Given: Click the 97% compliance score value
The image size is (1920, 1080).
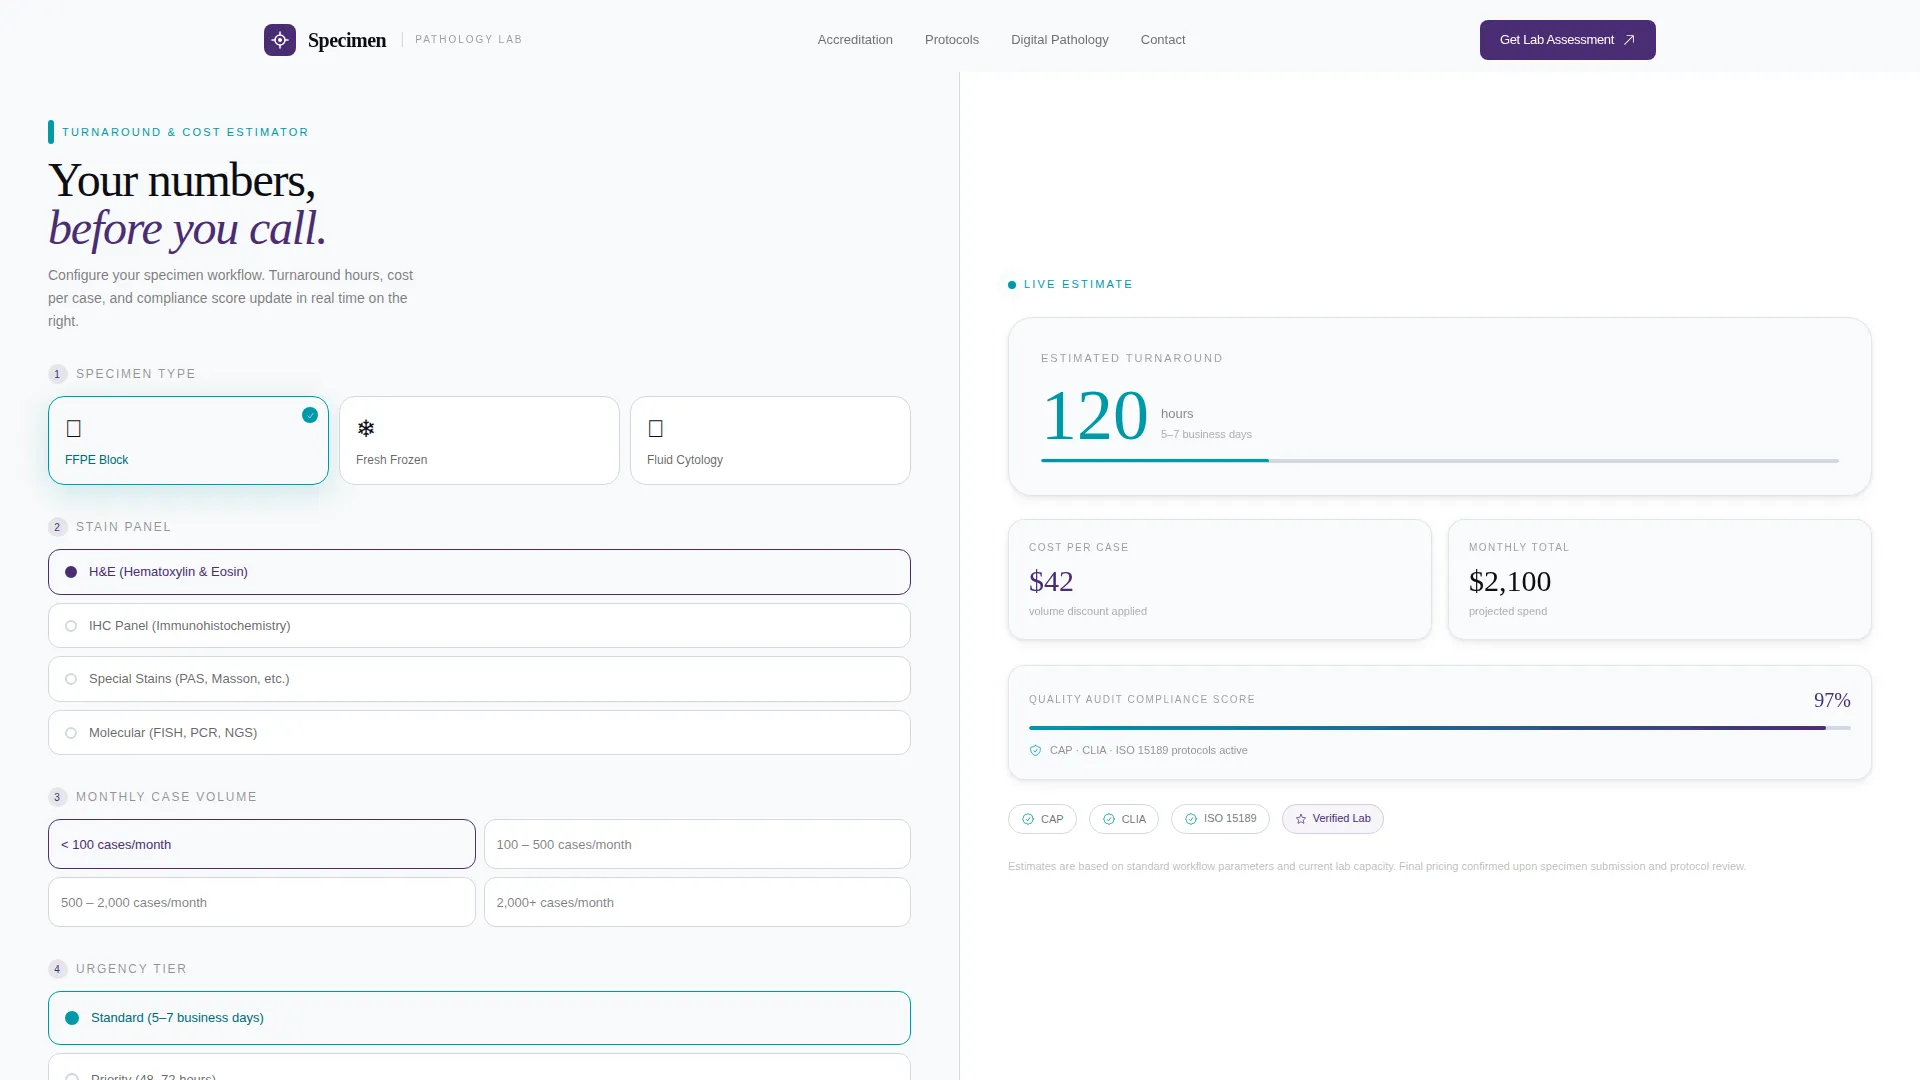Looking at the screenshot, I should (x=1832, y=700).
